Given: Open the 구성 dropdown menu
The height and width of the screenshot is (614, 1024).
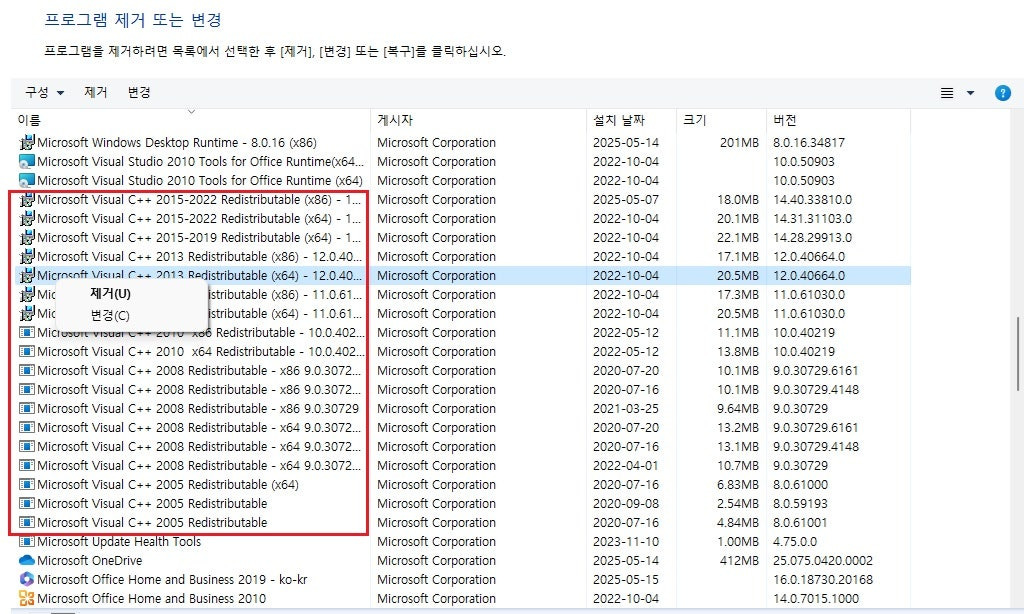Looking at the screenshot, I should (44, 92).
